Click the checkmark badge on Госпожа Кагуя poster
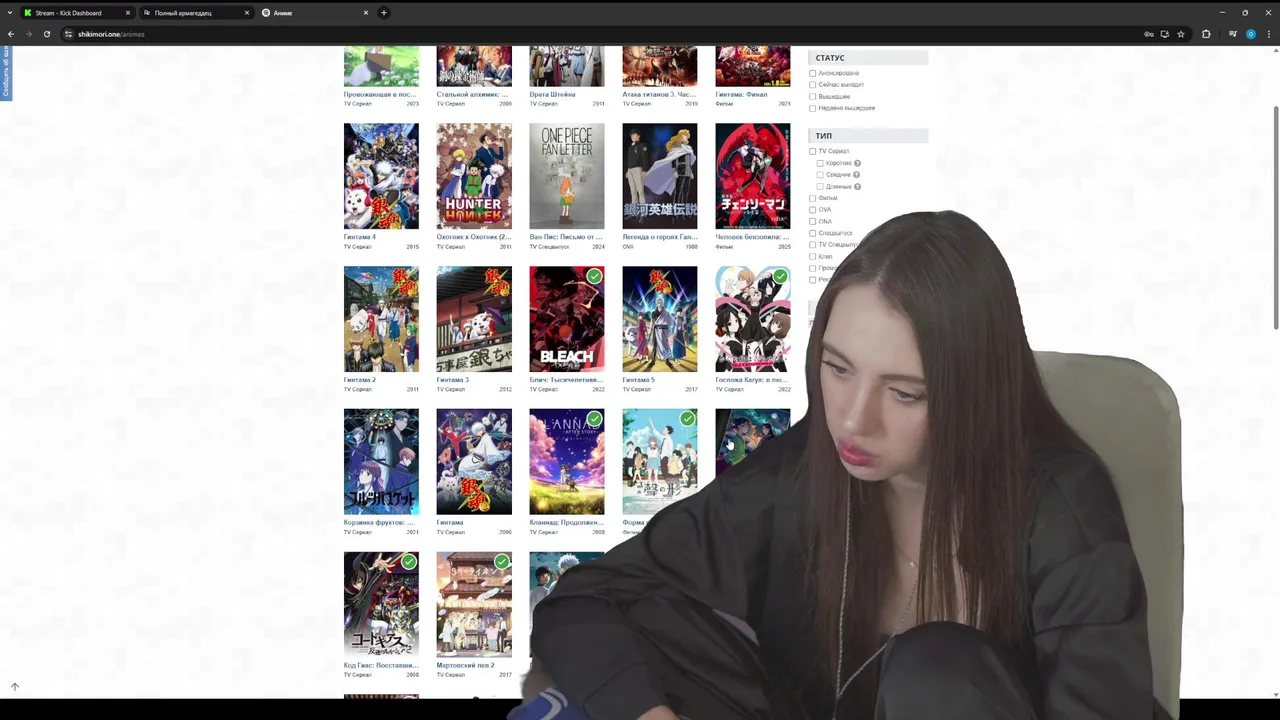The width and height of the screenshot is (1280, 720). coord(781,276)
